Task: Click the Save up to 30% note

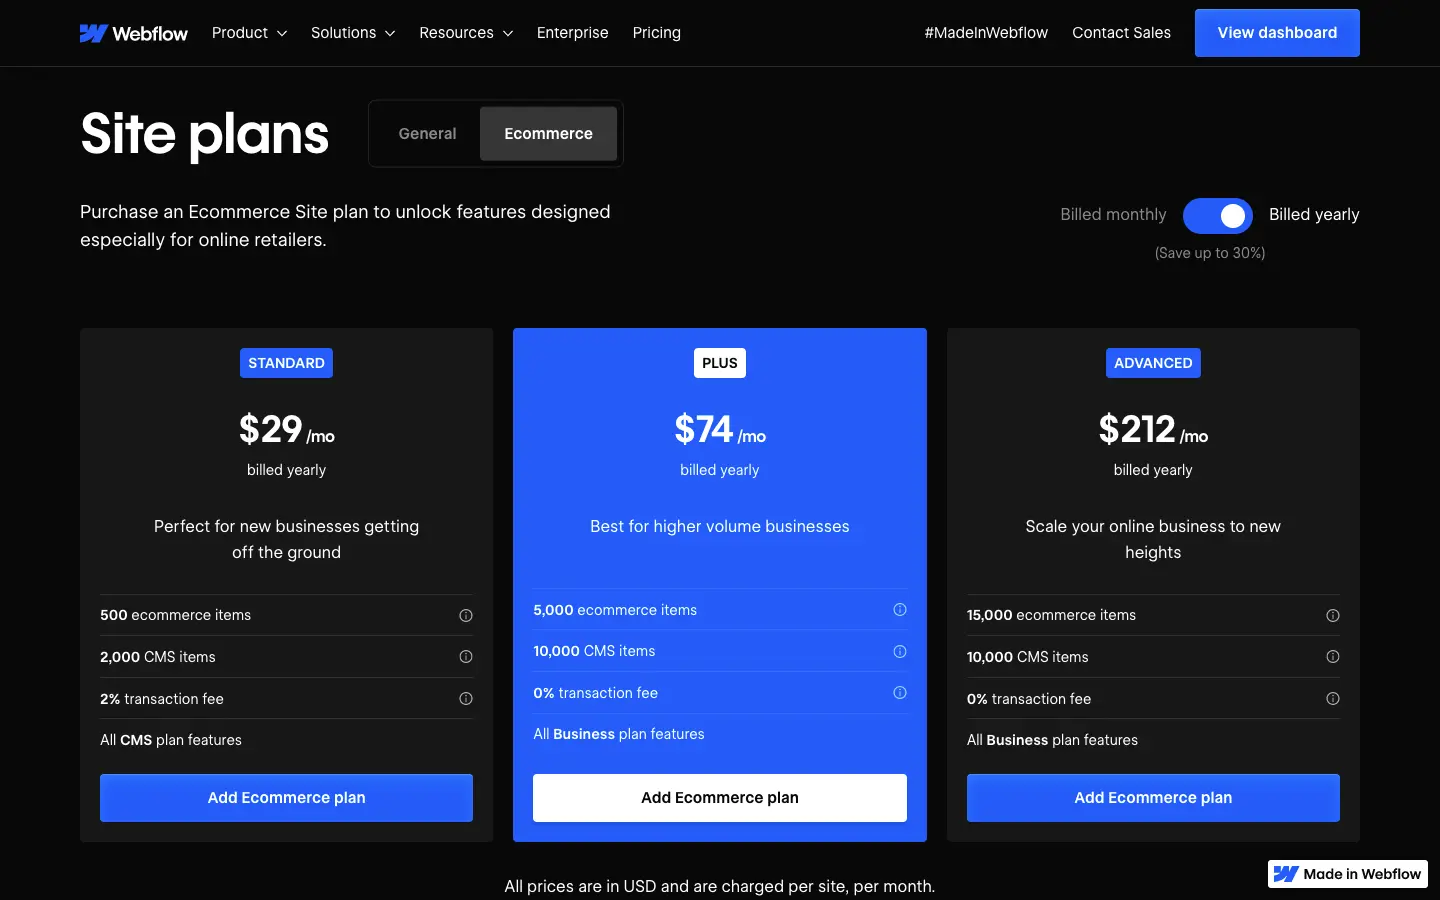Action: coord(1210,253)
